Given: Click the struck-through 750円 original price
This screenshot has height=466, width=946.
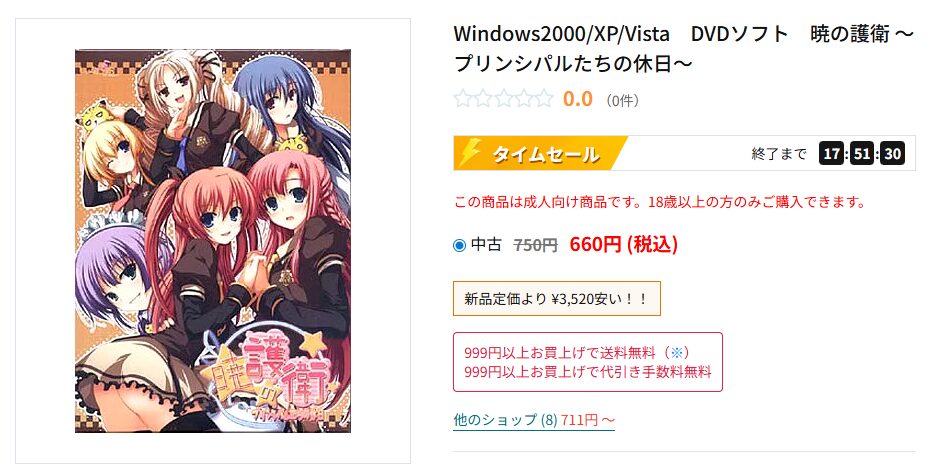Looking at the screenshot, I should pyautogui.click(x=535, y=245).
